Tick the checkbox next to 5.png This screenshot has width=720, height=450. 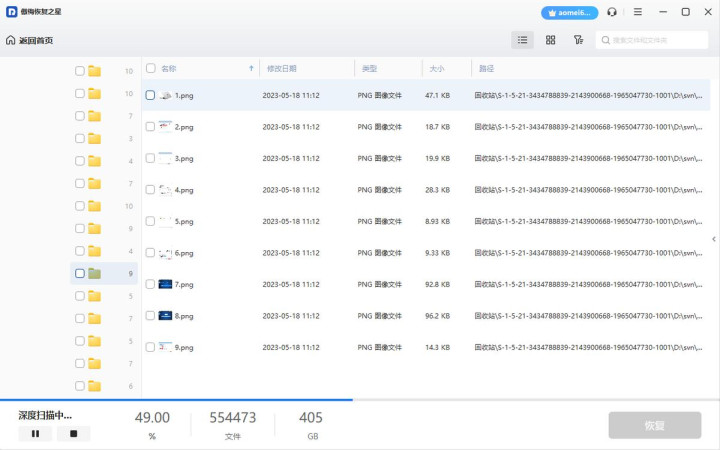point(150,221)
